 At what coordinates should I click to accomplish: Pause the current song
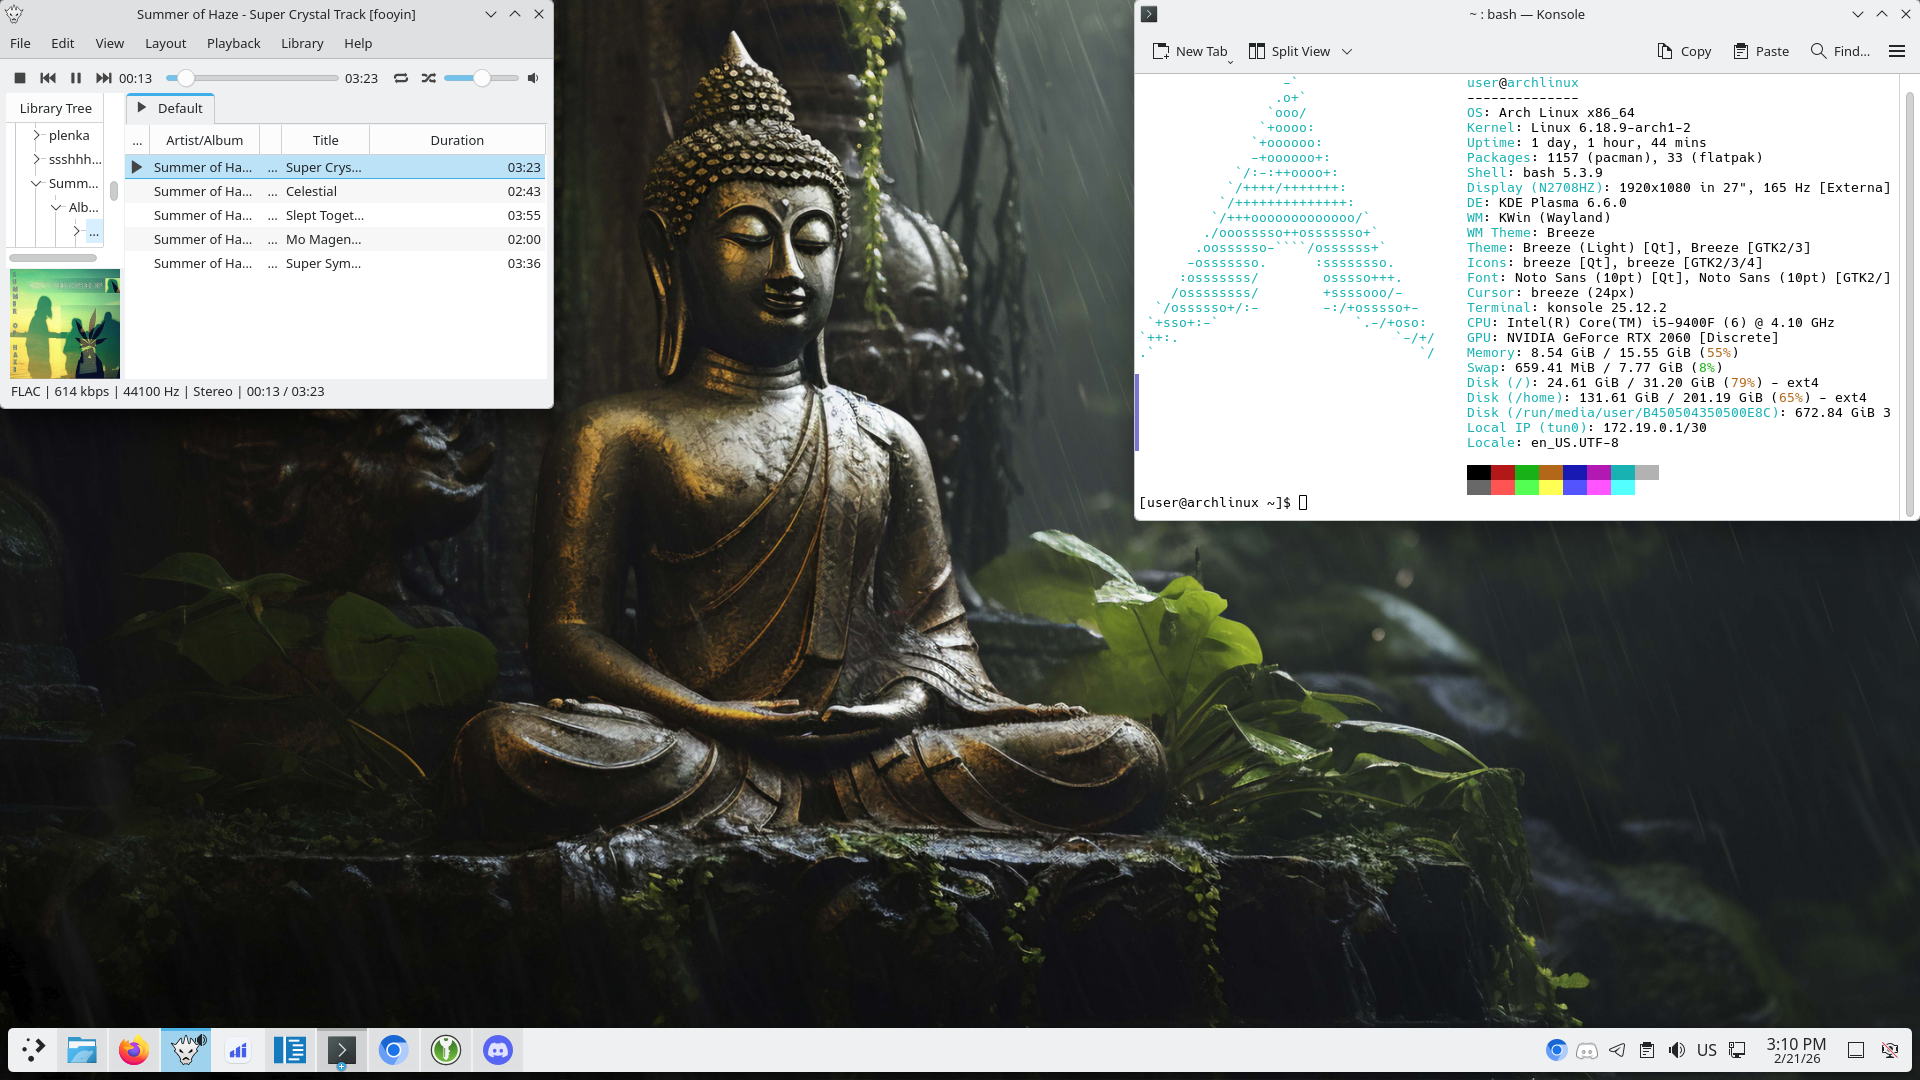(76, 78)
